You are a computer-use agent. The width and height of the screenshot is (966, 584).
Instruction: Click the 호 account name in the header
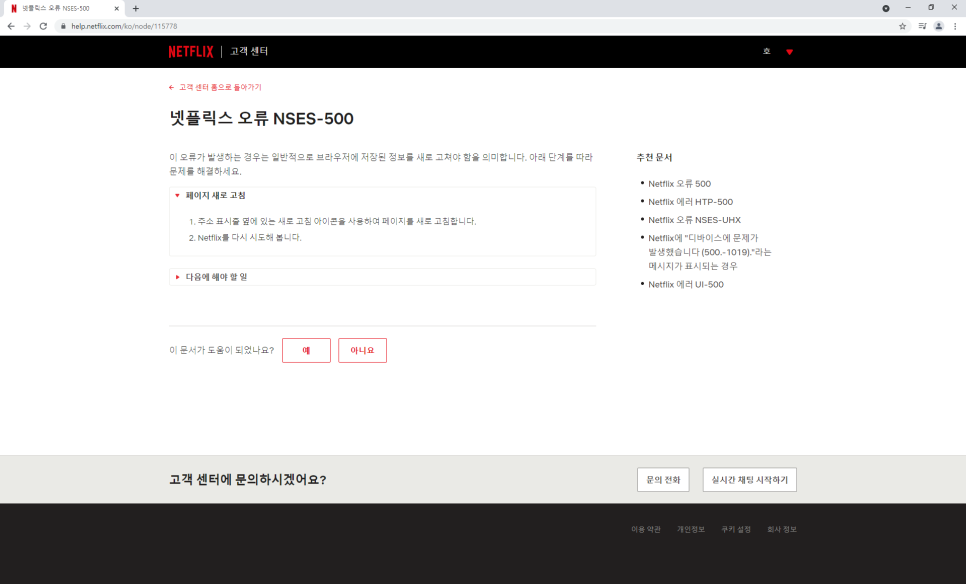click(766, 52)
